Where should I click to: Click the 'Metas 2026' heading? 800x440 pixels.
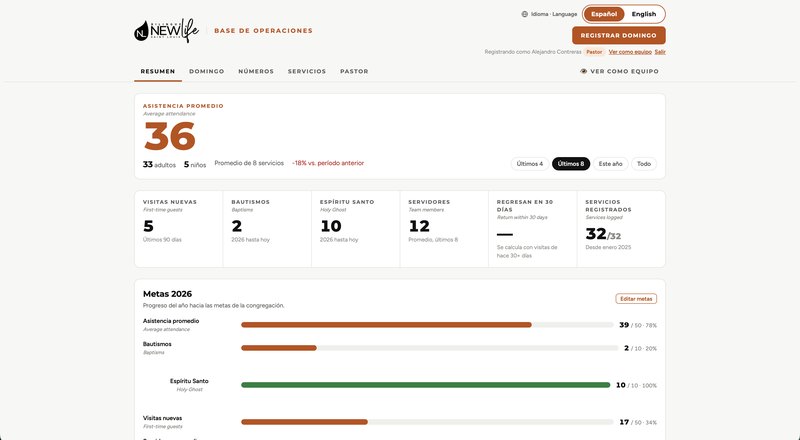tap(167, 294)
